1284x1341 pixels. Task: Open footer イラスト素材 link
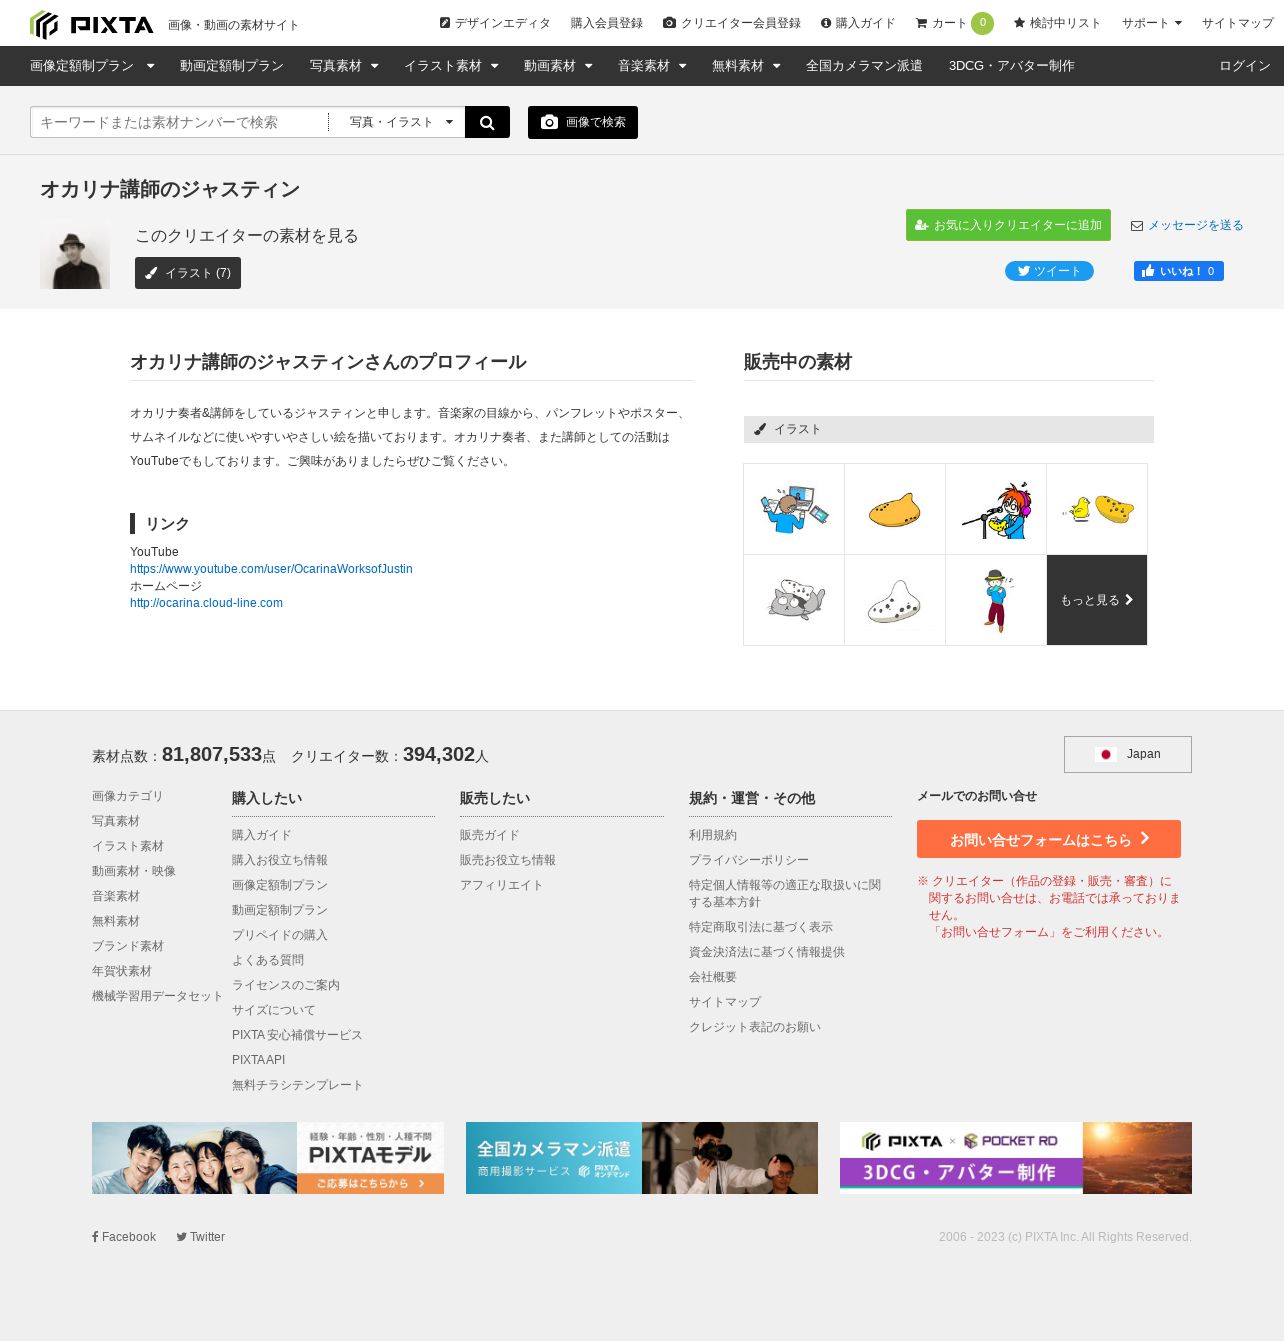(x=128, y=846)
